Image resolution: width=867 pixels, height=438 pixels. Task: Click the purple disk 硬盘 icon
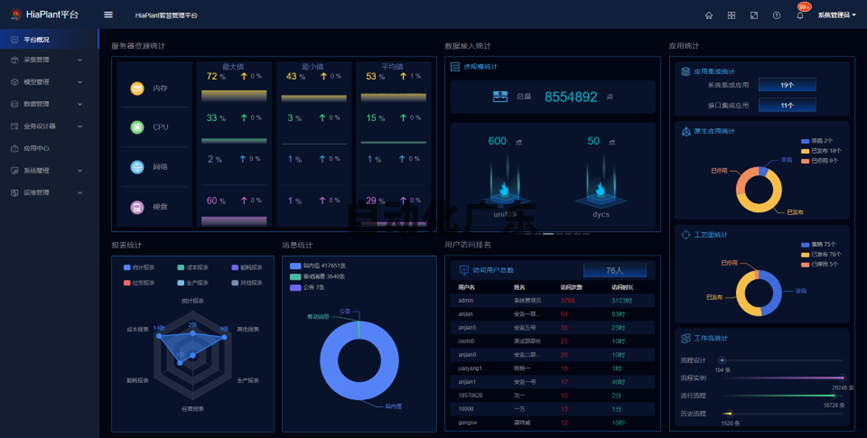pyautogui.click(x=137, y=207)
